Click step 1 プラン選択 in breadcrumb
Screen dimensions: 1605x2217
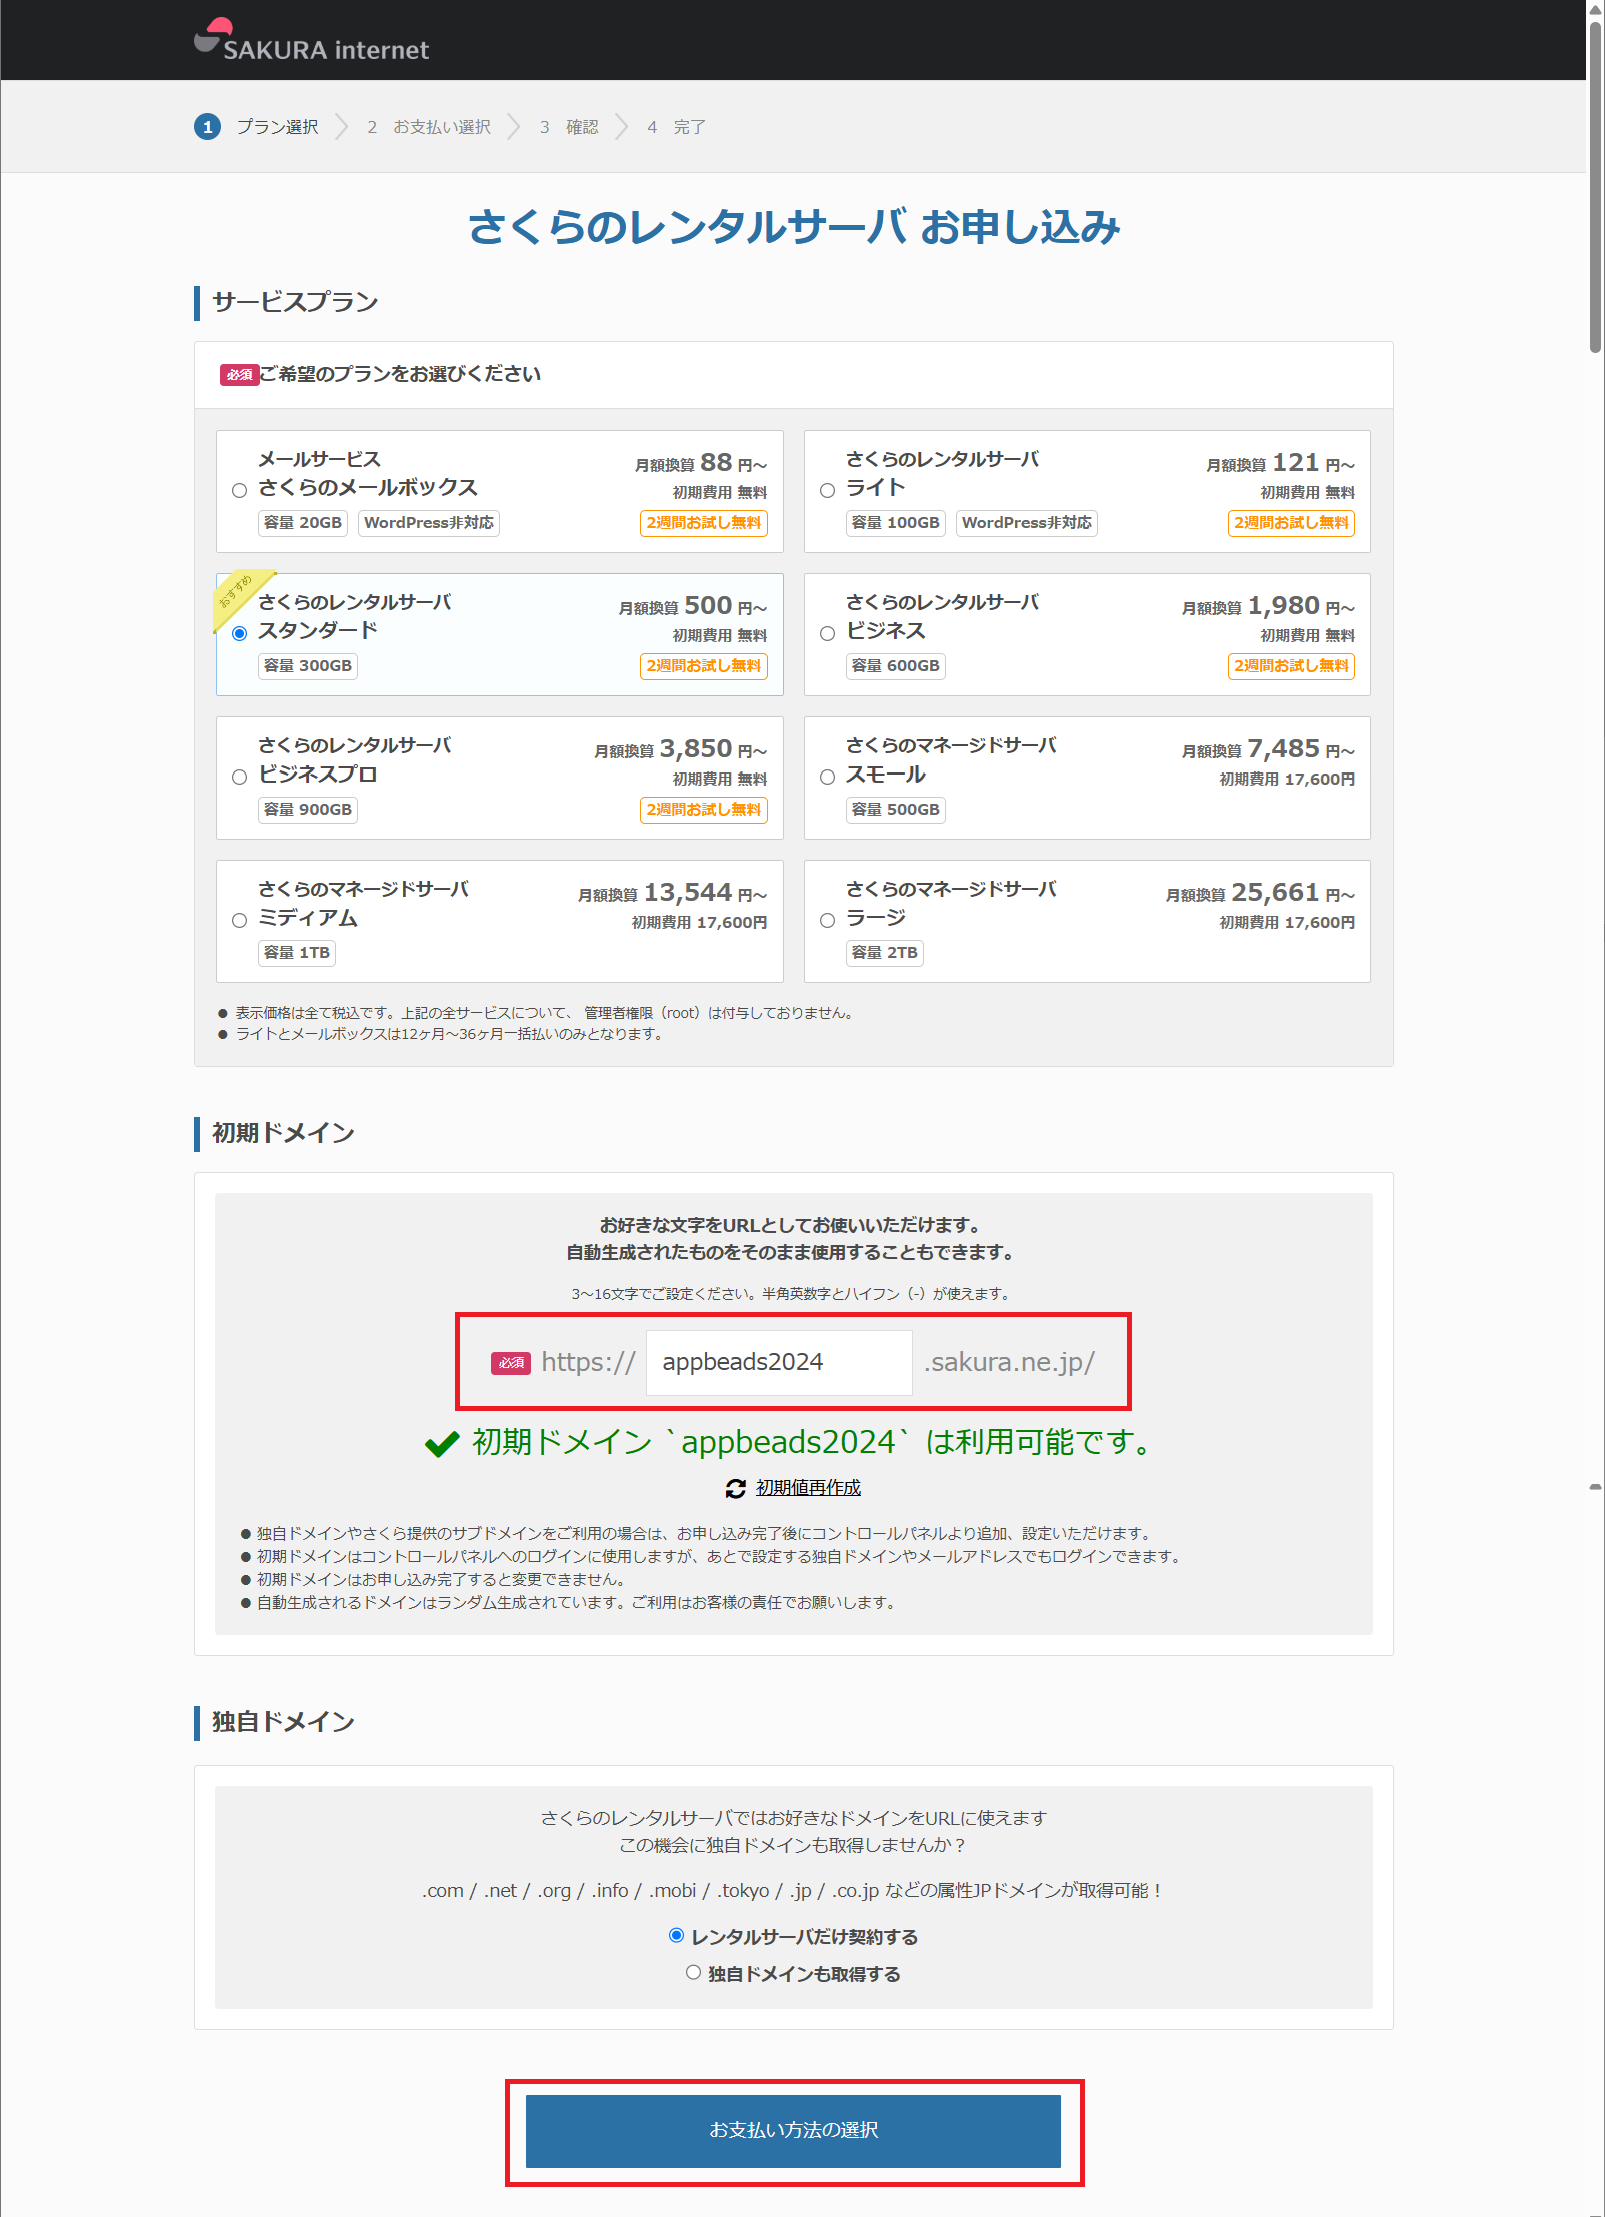257,127
